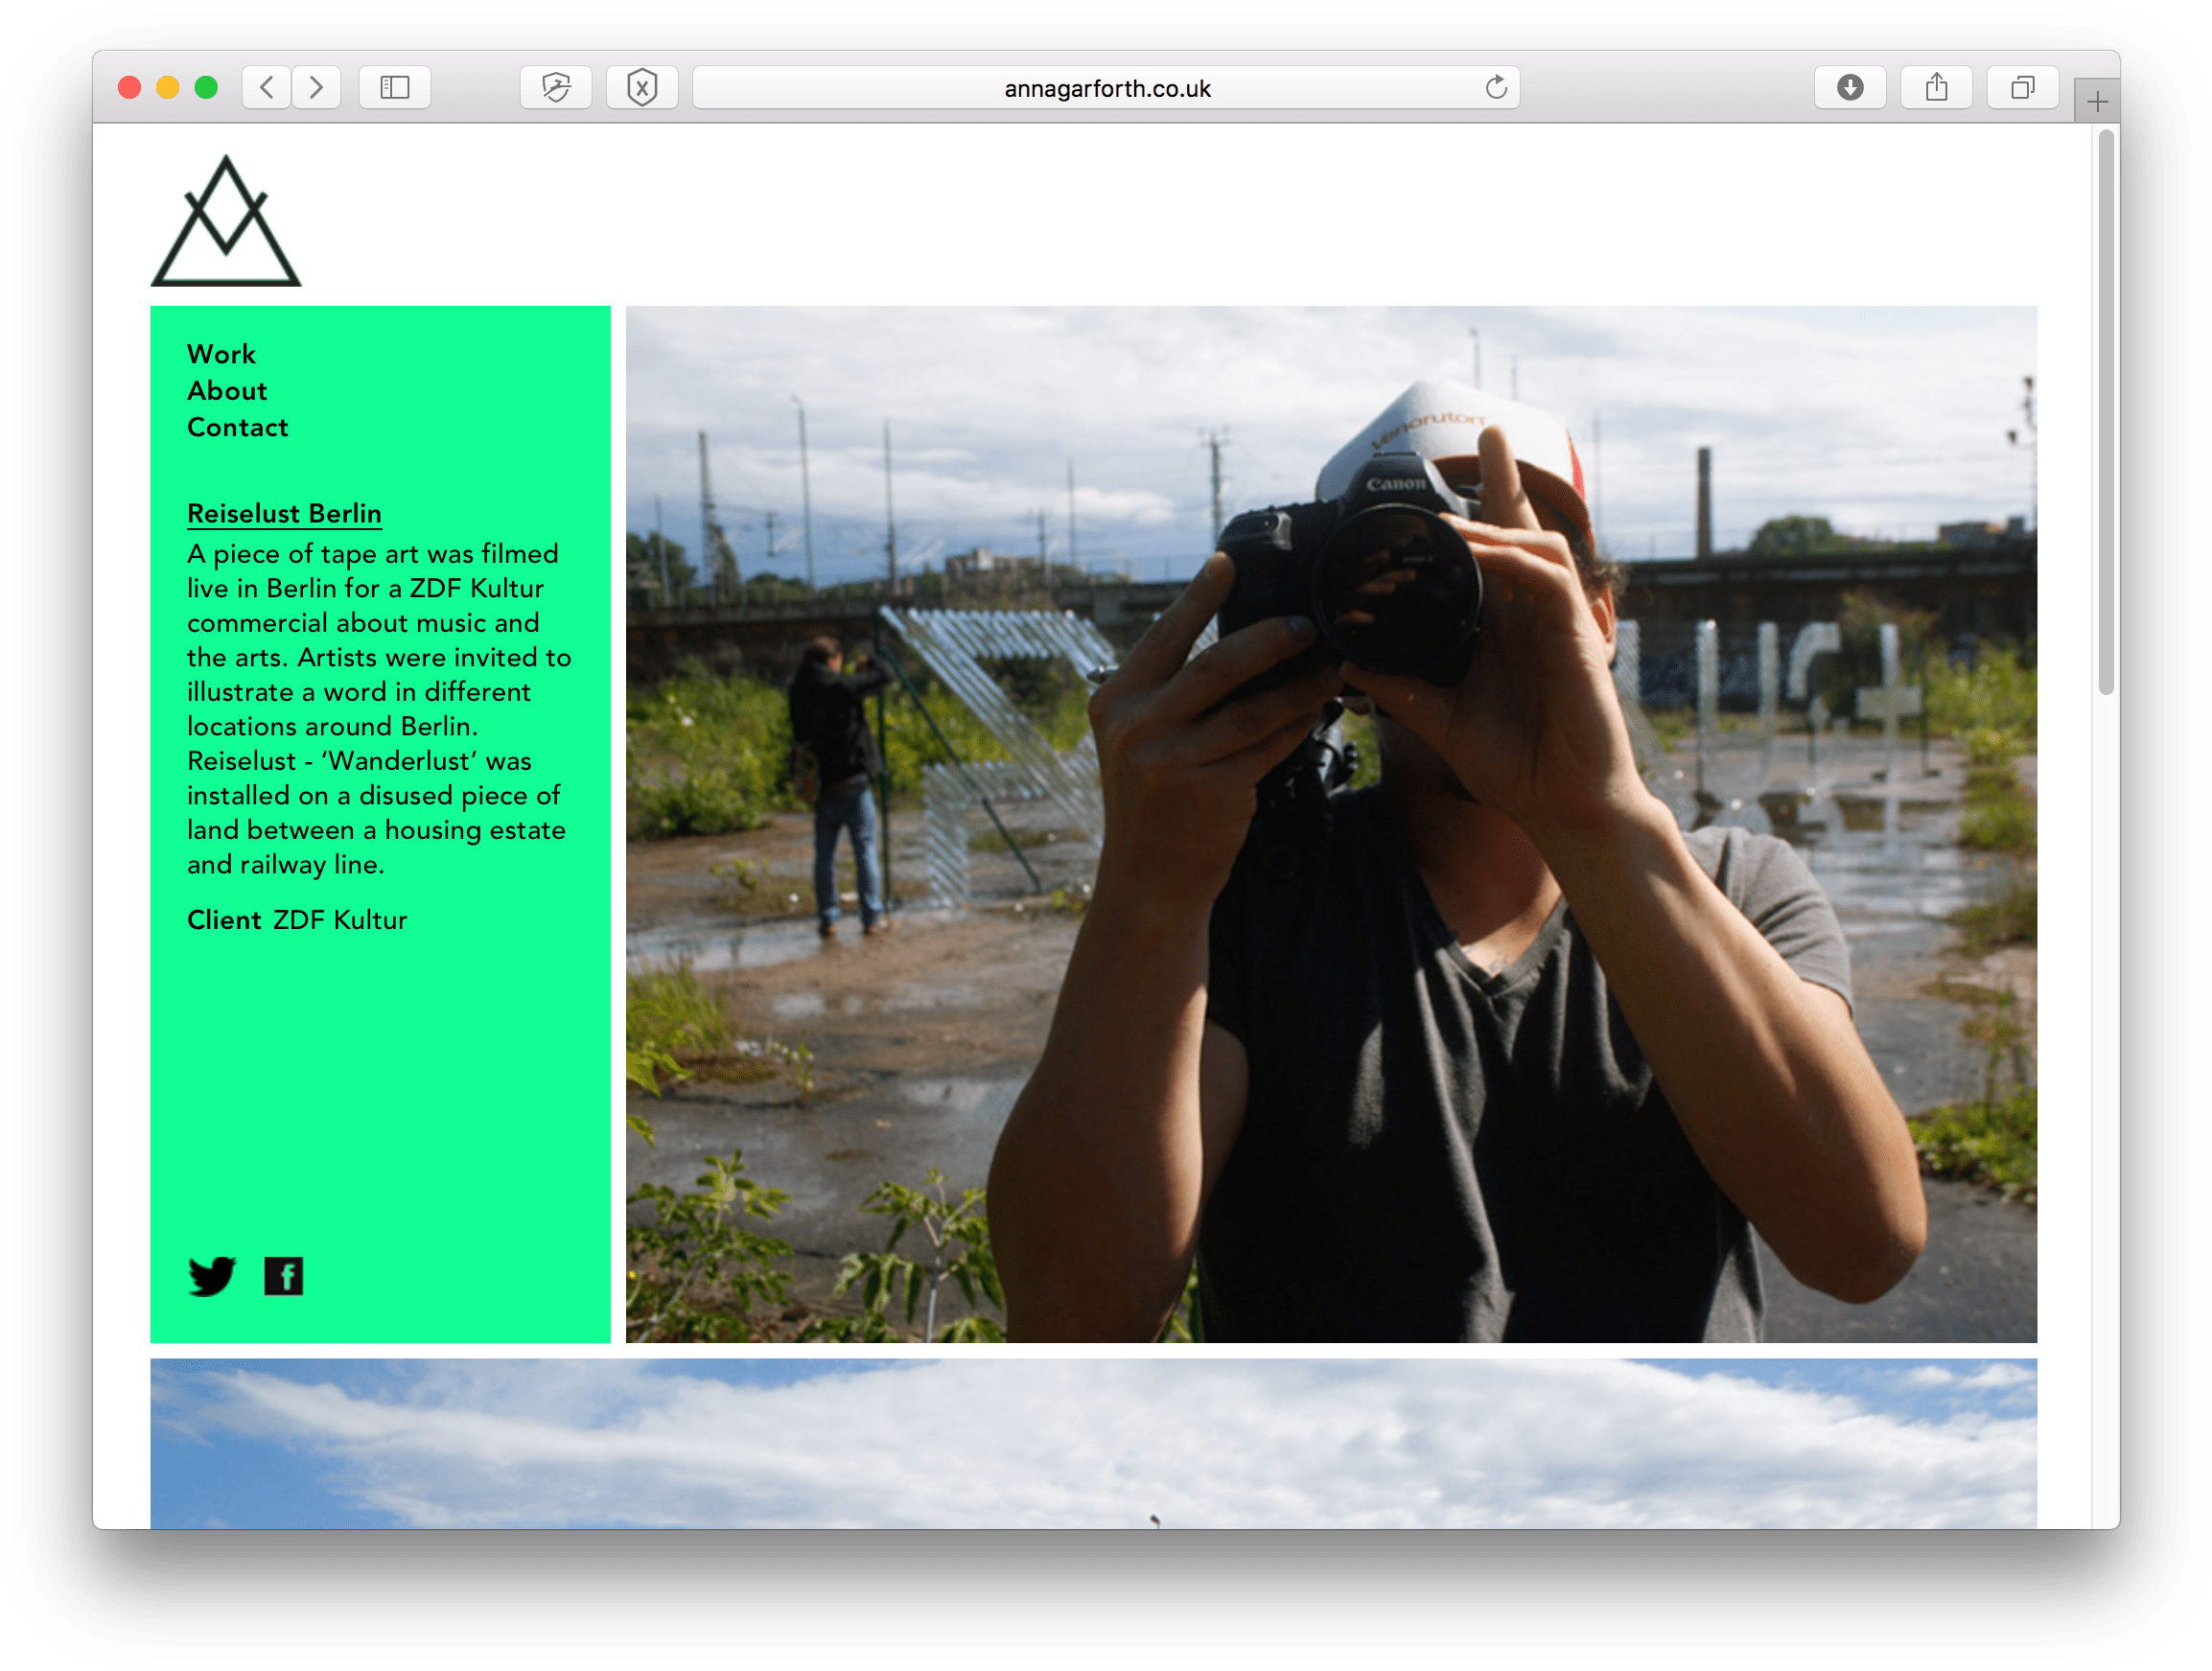Click the 'Client' label text
Viewport: 2212px width, 1671px height.
224,920
